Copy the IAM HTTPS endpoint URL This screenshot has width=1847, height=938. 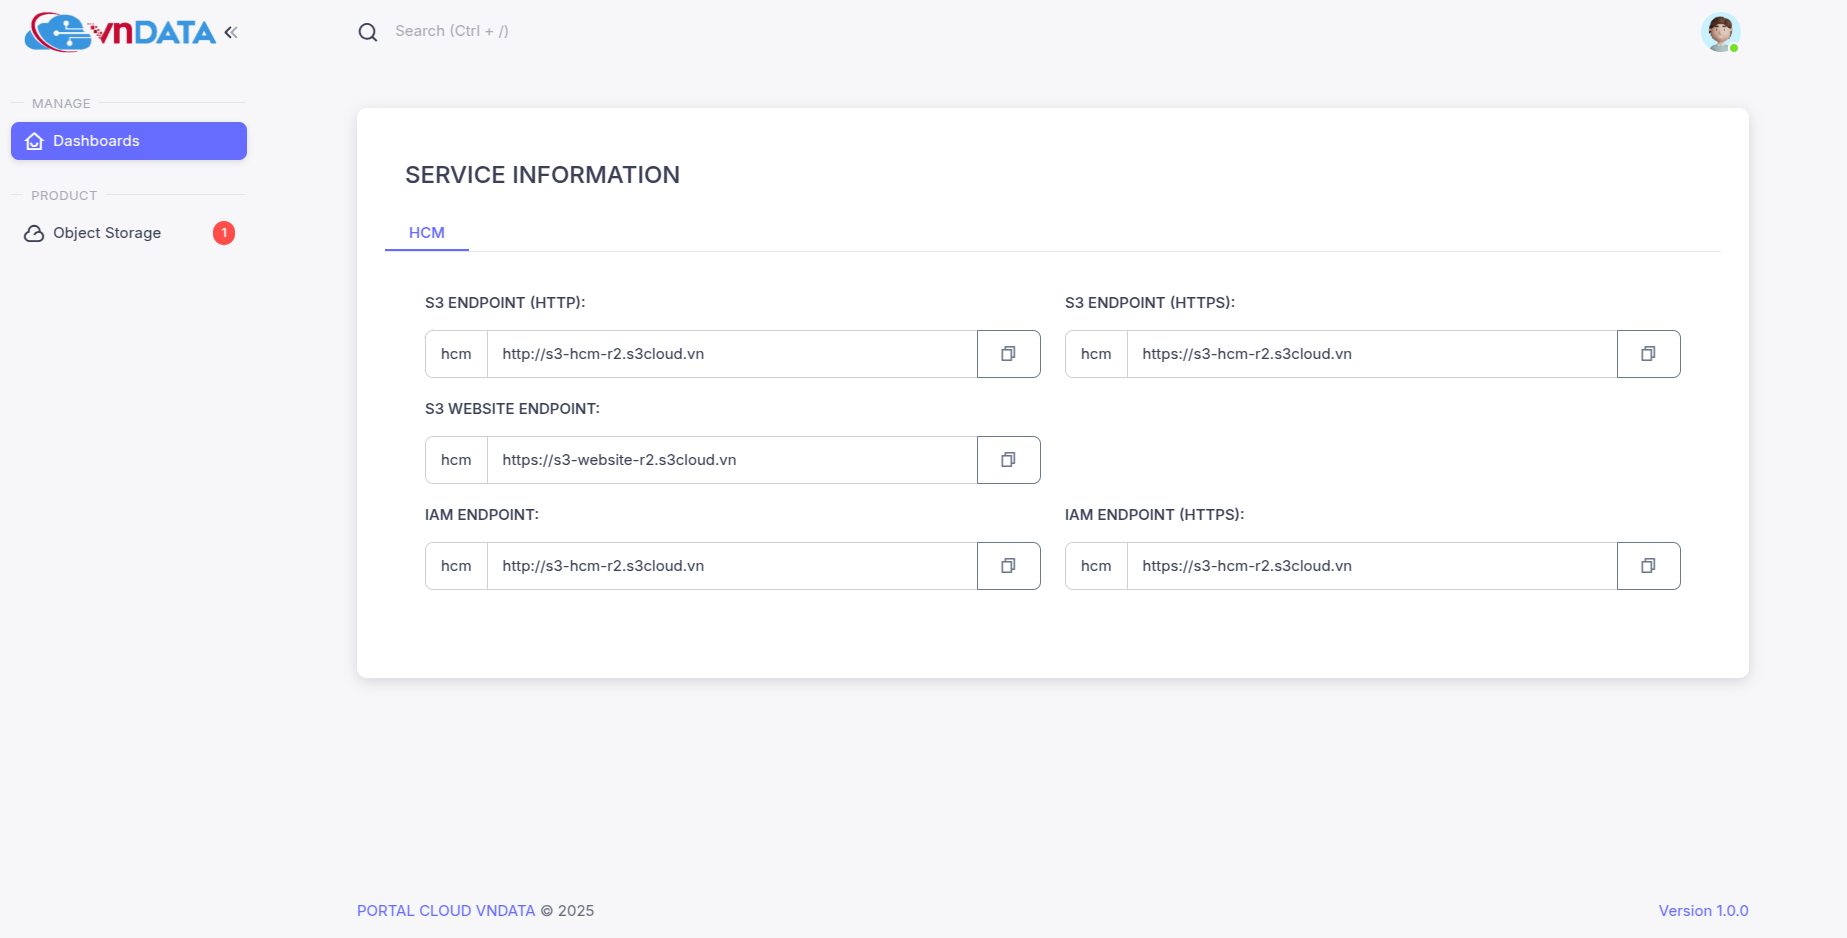point(1648,566)
